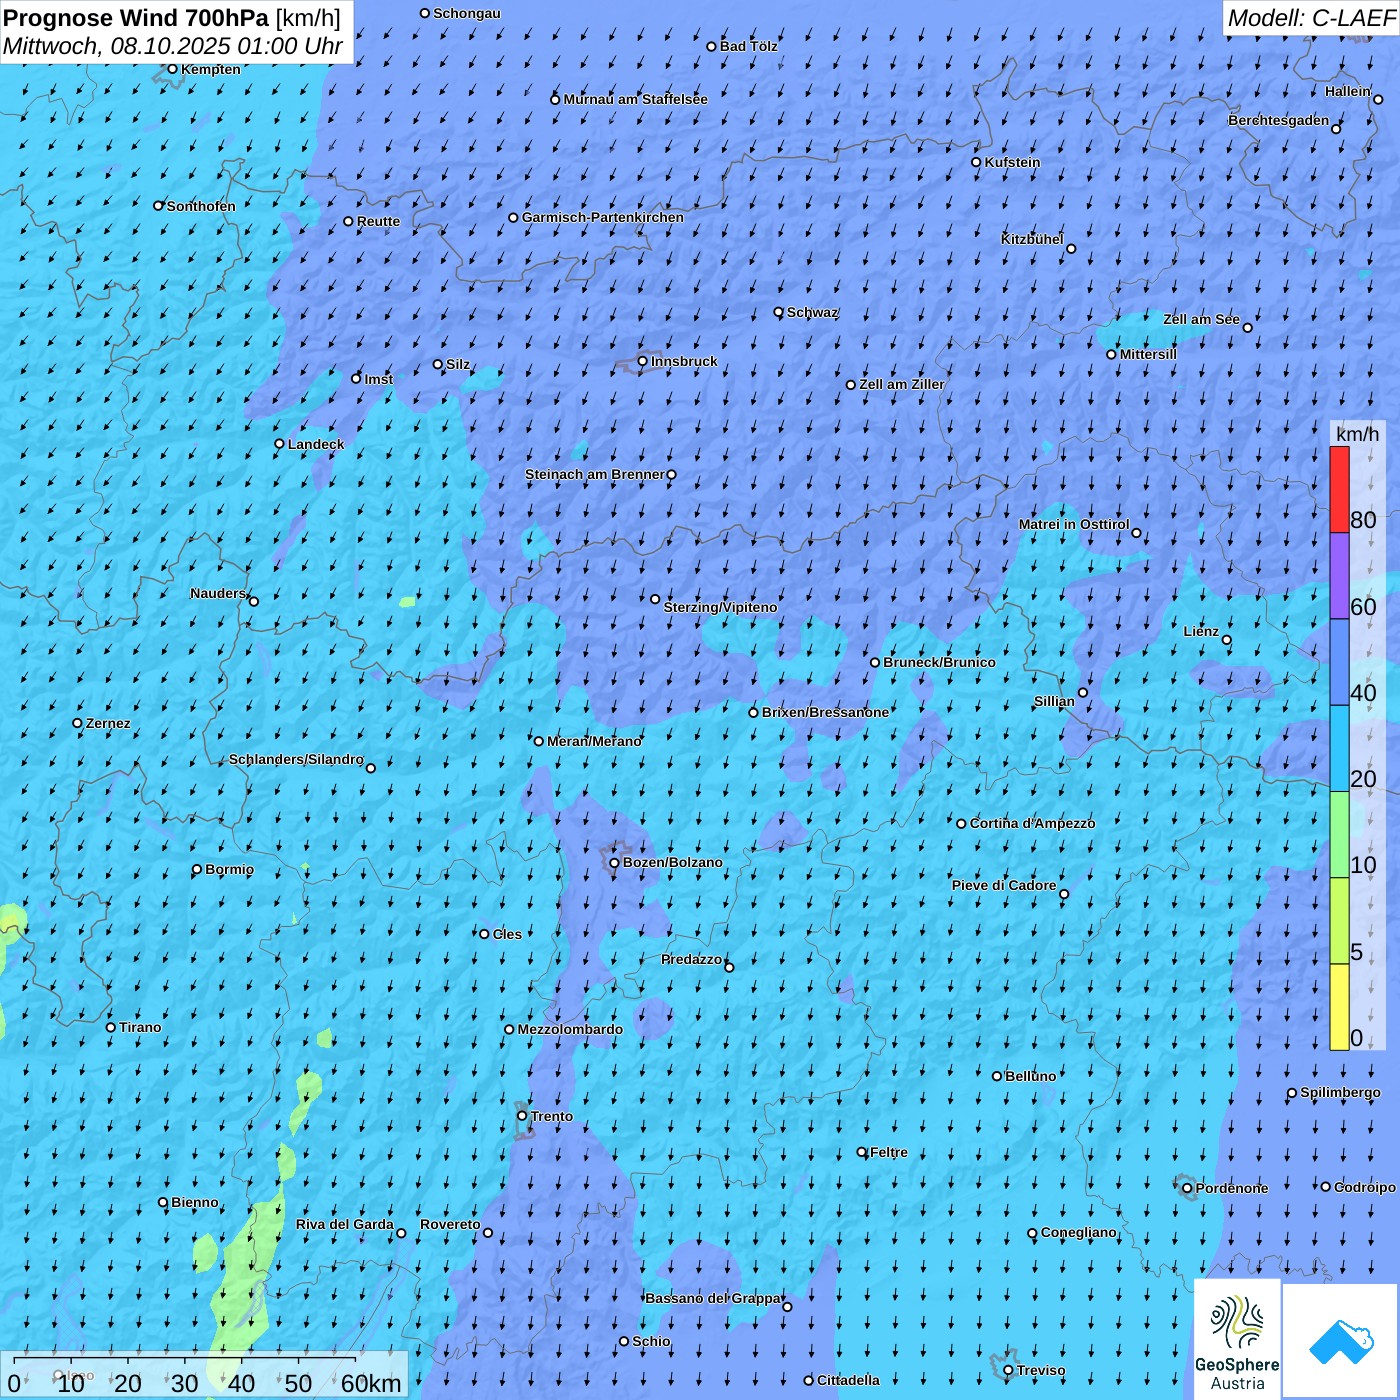Click the Kempten city marker

(172, 69)
